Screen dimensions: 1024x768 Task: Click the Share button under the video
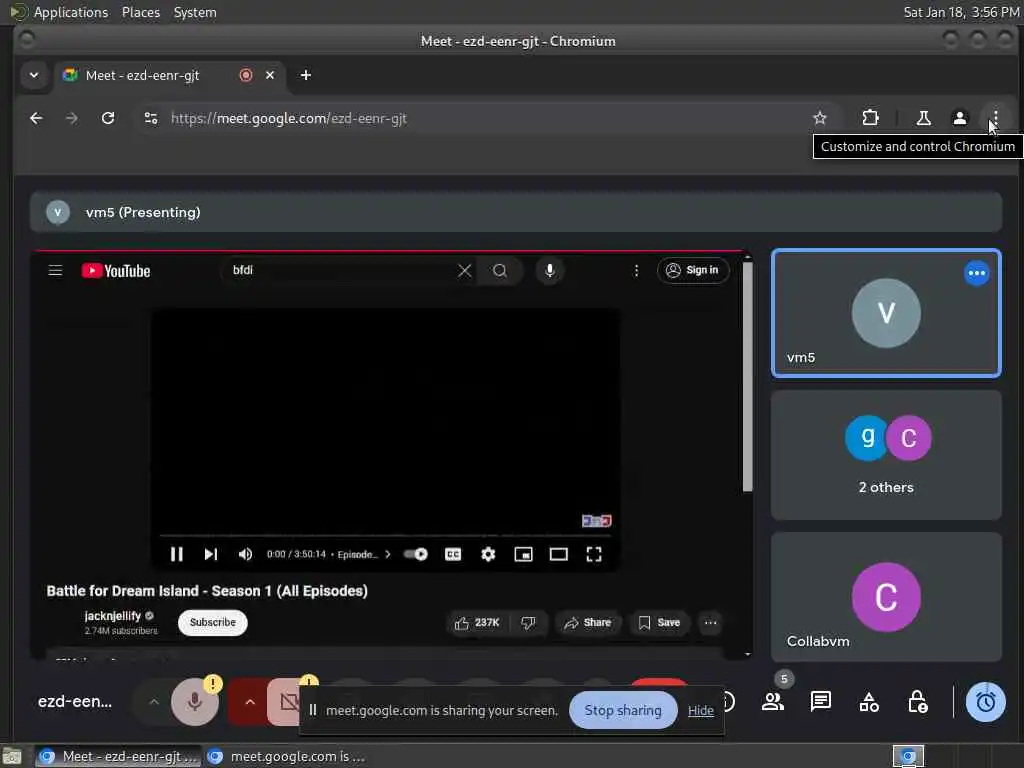588,623
